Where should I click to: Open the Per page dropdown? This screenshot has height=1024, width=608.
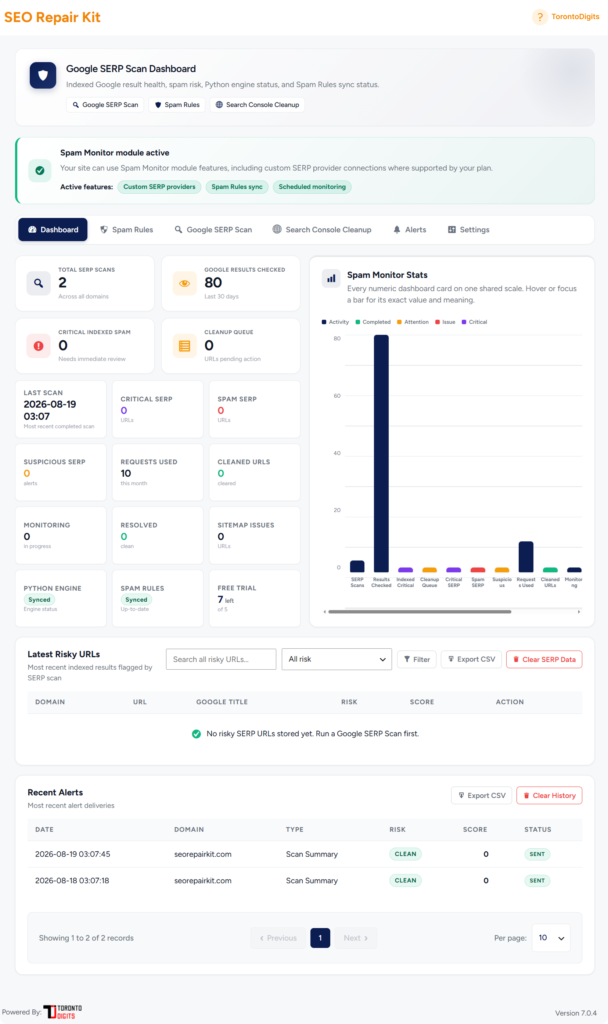[551, 938]
